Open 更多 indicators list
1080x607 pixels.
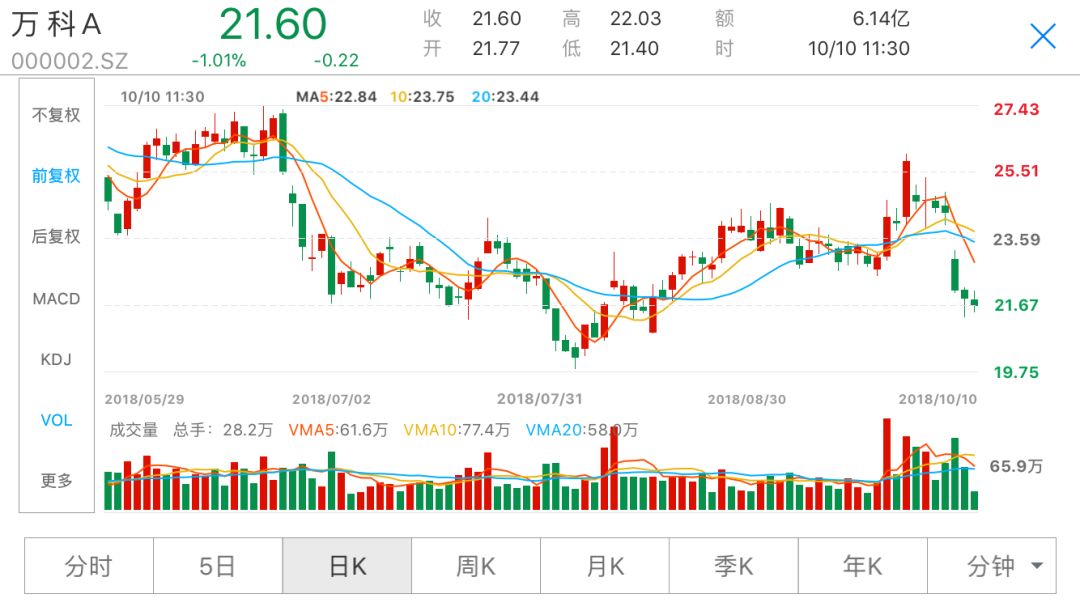click(56, 480)
